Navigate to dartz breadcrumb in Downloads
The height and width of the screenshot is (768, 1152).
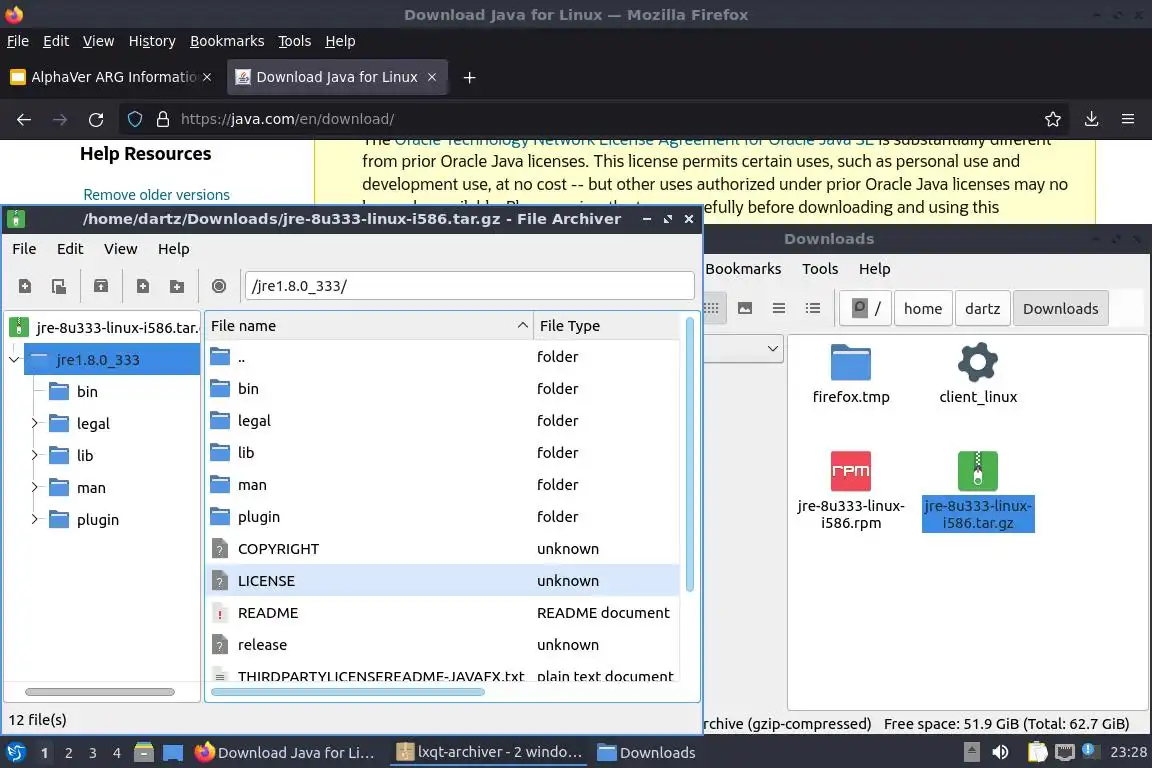(x=982, y=309)
